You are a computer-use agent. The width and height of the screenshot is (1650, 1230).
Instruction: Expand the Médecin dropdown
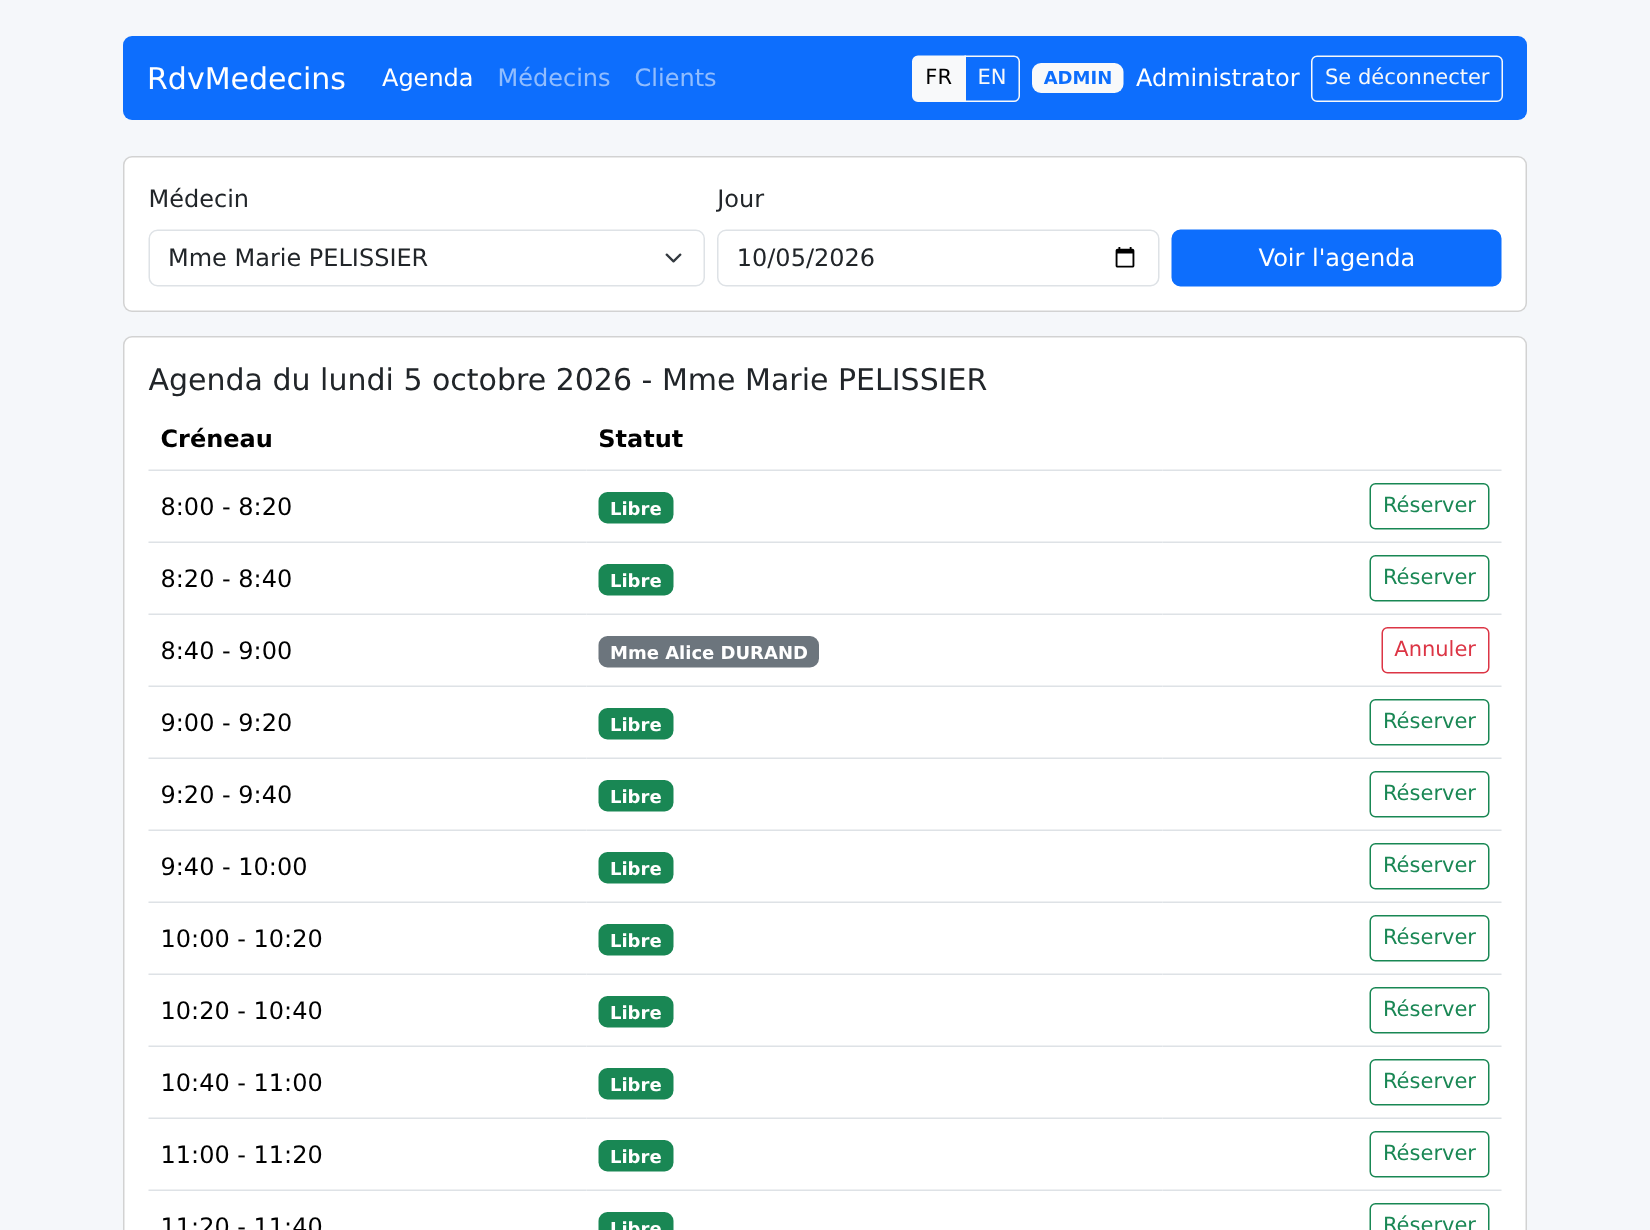point(427,258)
